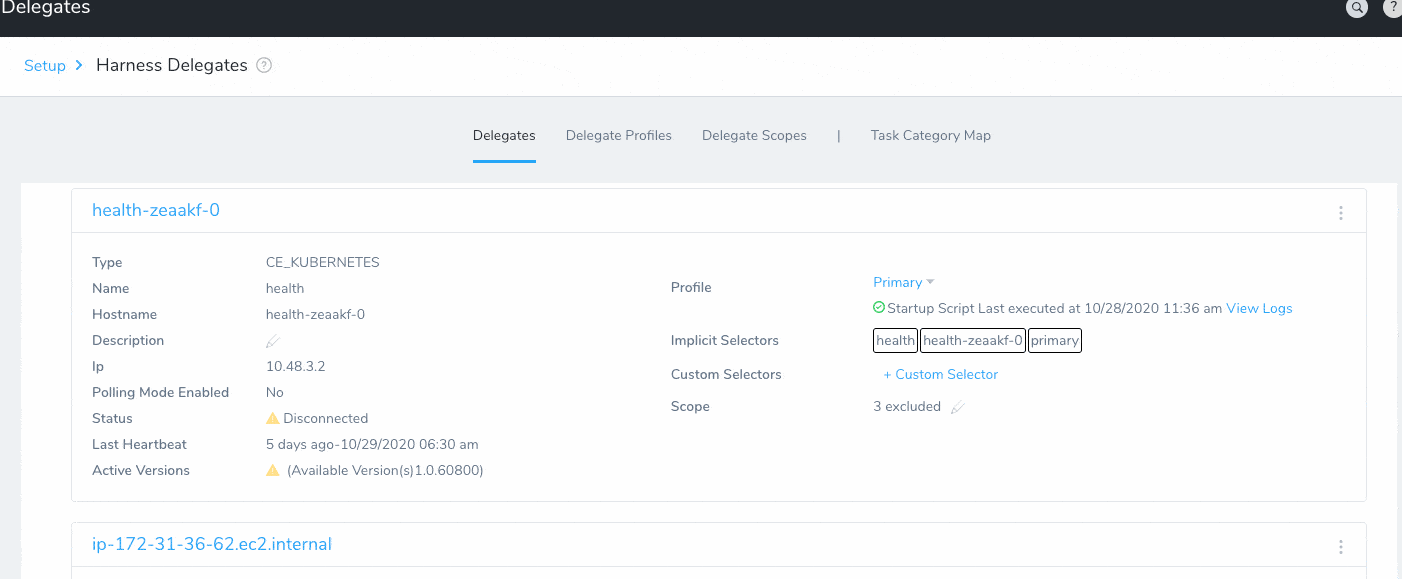Open options menu for ip-172-31-36-62.ec2.internal delegate
Viewport: 1402px width, 579px height.
(1341, 547)
